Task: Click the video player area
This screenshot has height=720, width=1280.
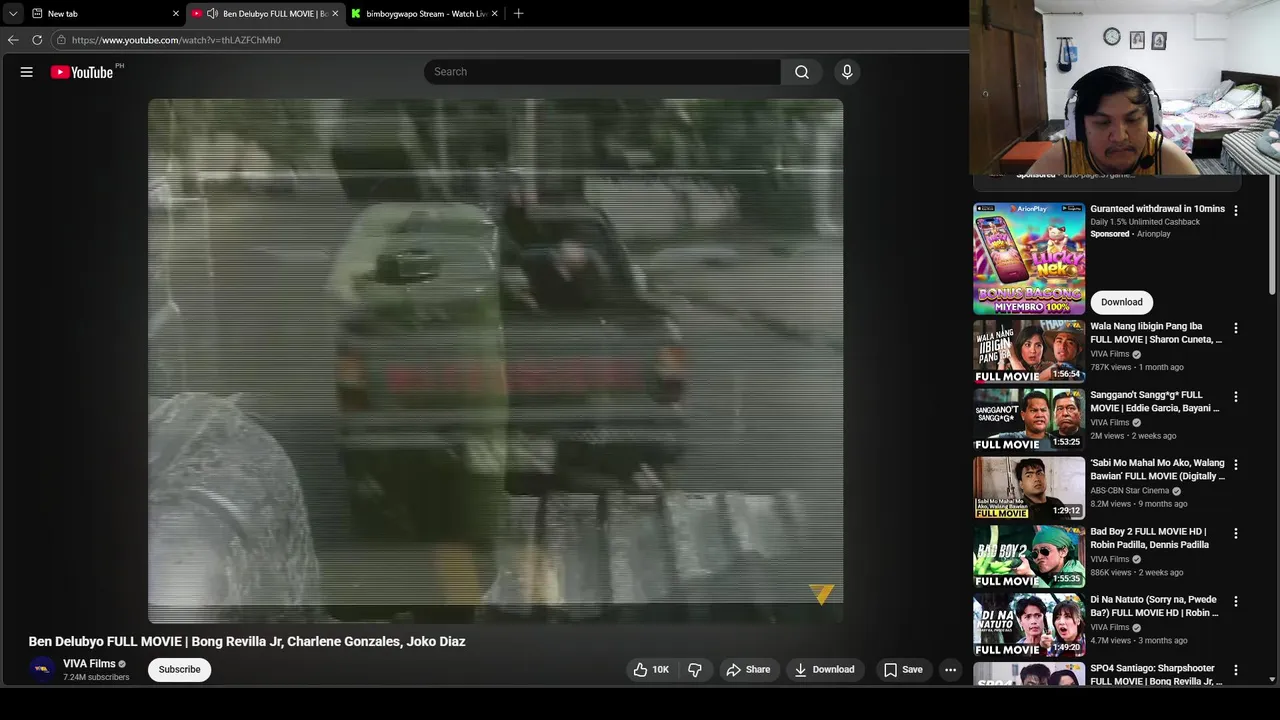Action: (495, 360)
